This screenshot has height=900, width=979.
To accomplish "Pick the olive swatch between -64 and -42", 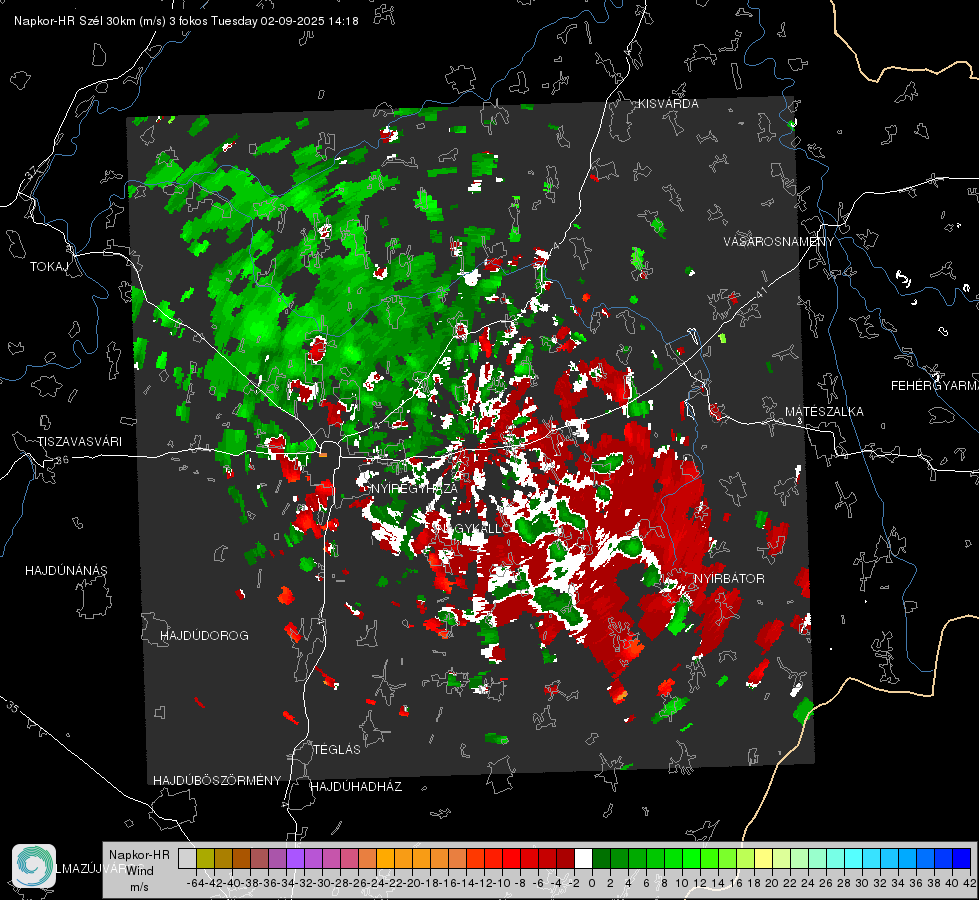I will [x=205, y=858].
